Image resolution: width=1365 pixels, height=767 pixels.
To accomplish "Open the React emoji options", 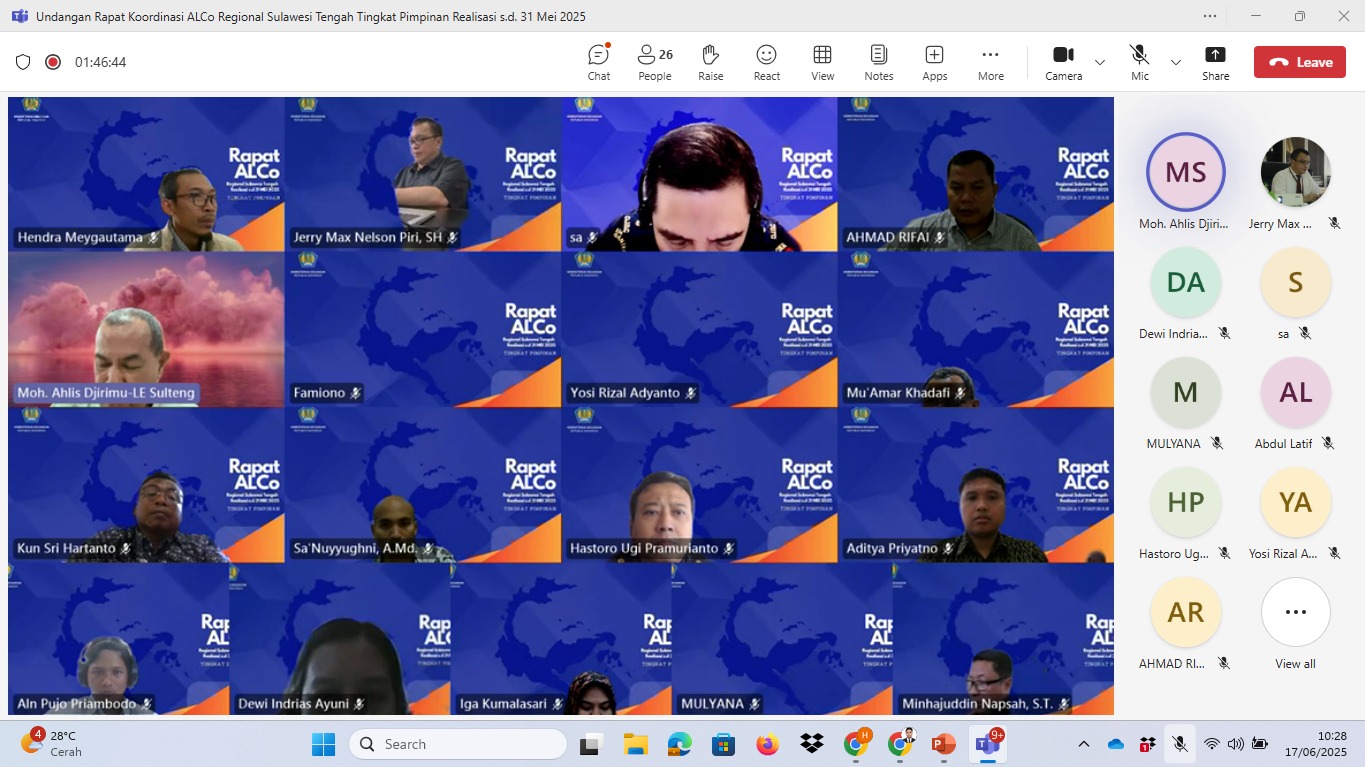I will [767, 62].
